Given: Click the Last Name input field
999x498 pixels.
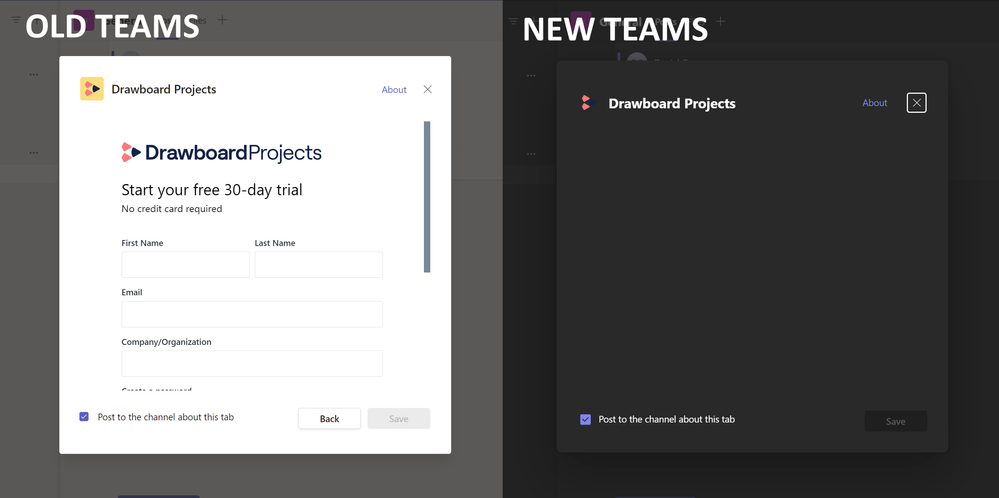Looking at the screenshot, I should point(319,264).
